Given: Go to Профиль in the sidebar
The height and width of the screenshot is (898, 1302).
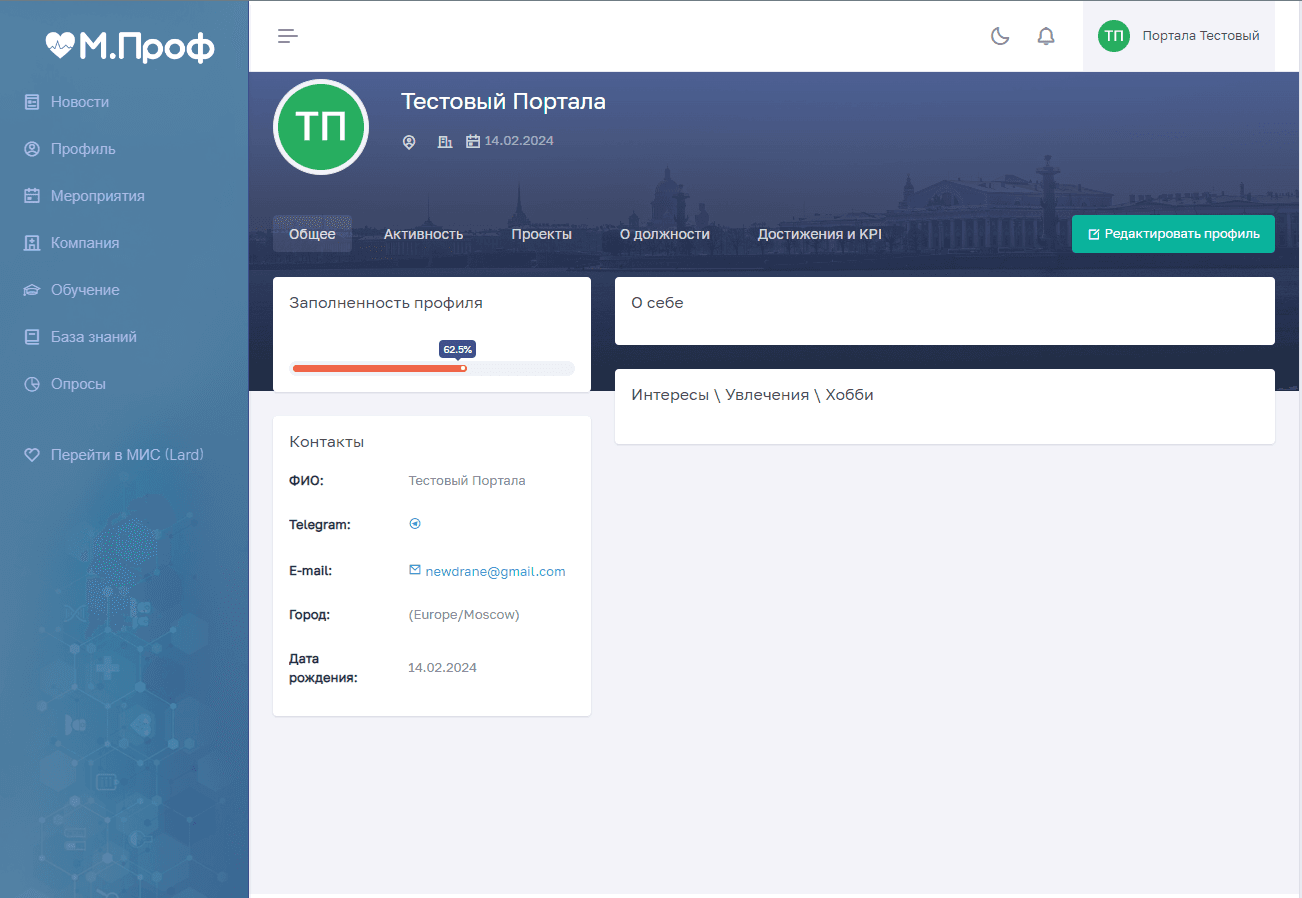Looking at the screenshot, I should [x=83, y=149].
